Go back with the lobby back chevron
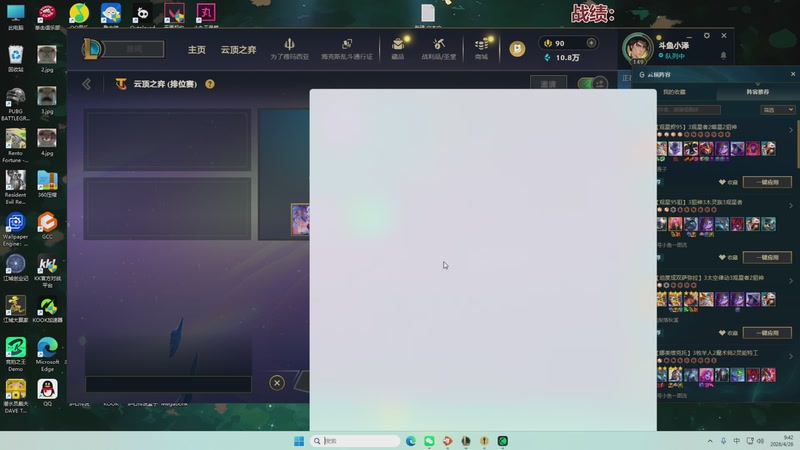Screen dimensions: 800x450 tap(87, 84)
